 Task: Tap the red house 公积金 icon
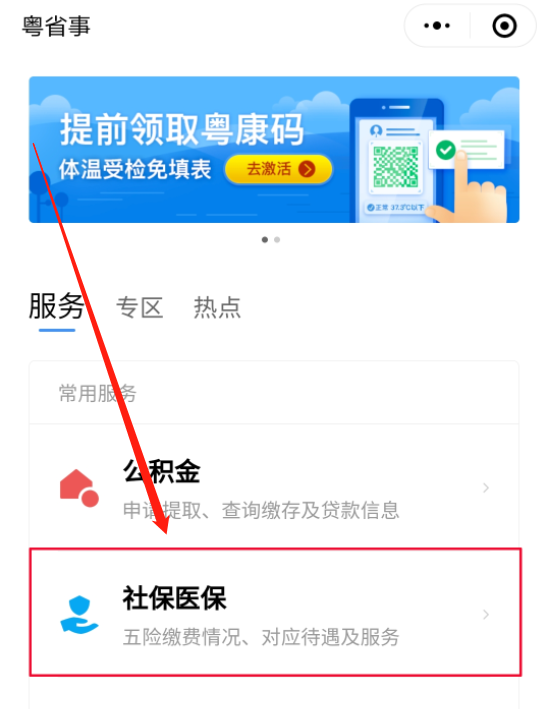pos(79,488)
